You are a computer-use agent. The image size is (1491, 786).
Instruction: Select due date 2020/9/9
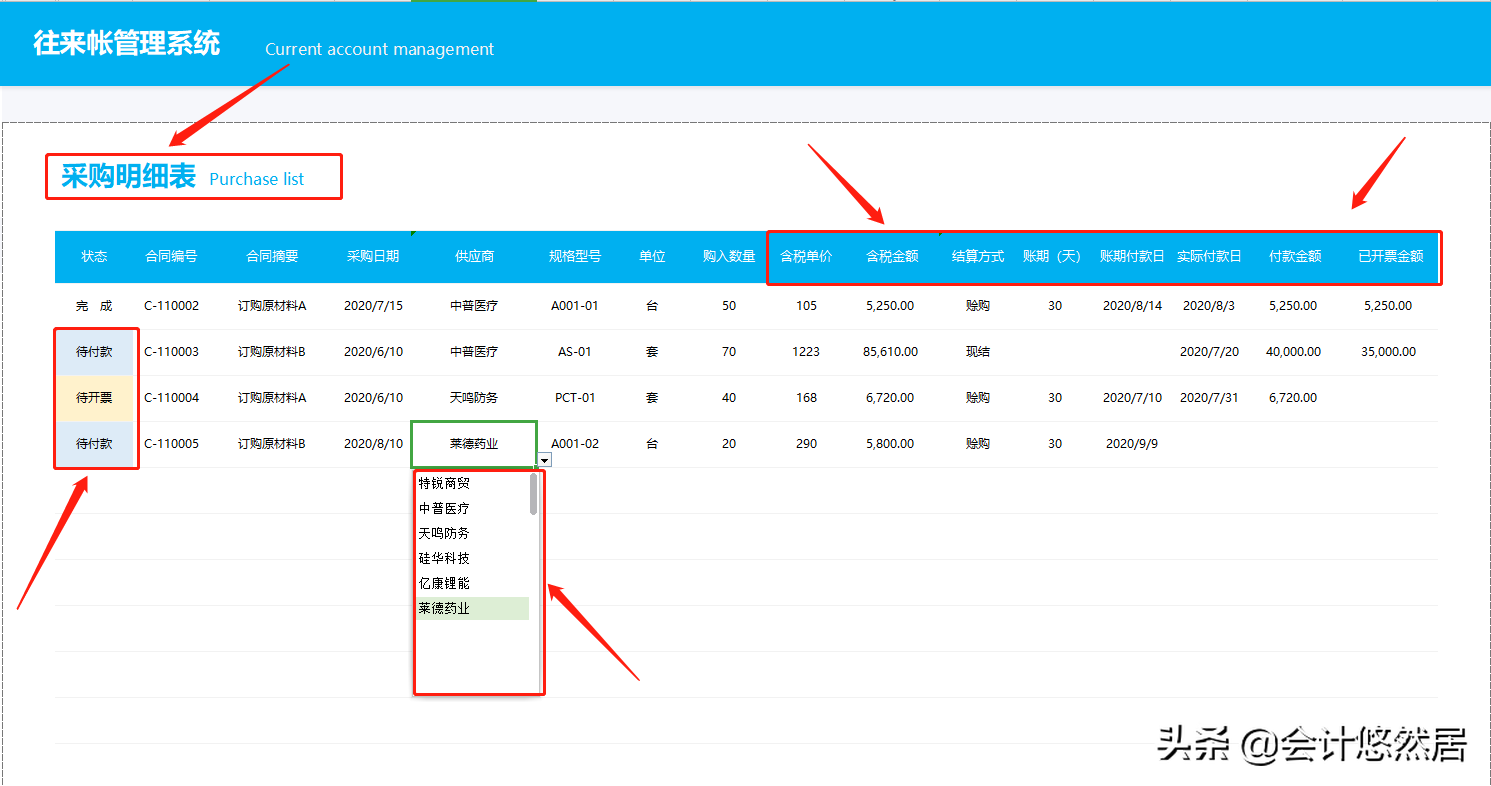[1132, 444]
